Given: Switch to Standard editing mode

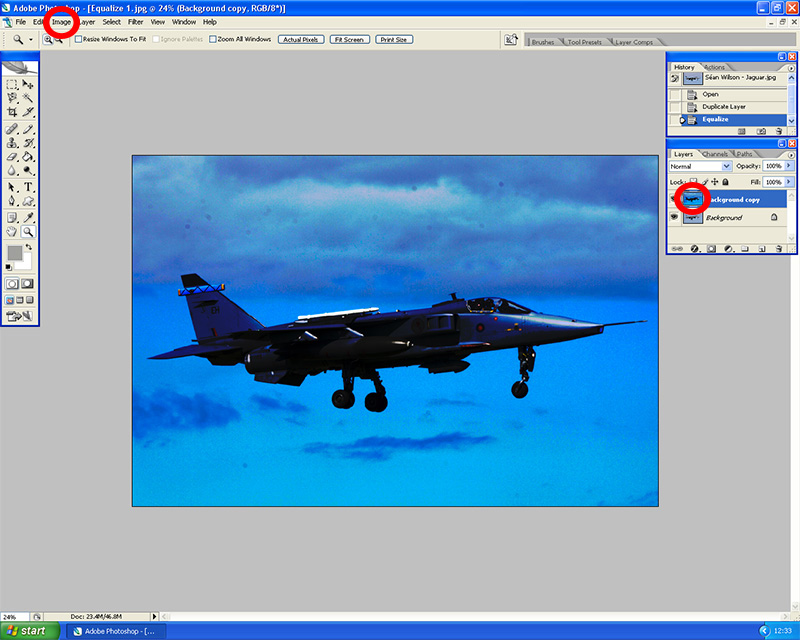Looking at the screenshot, I should tap(12, 284).
